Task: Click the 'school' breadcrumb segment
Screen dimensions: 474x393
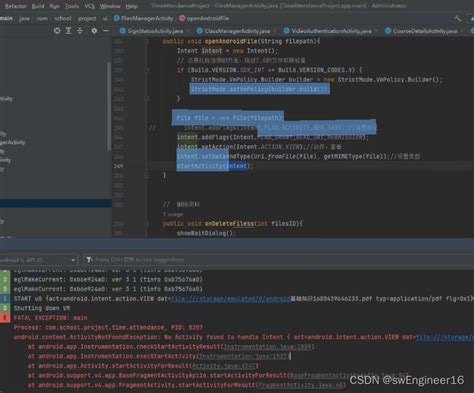Action: click(63, 18)
